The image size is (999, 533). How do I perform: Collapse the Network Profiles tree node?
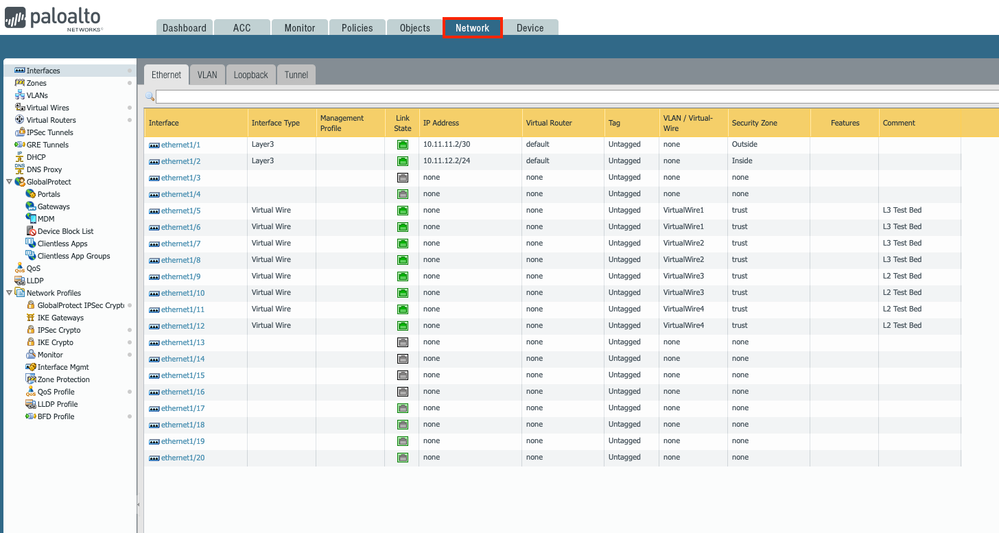click(x=9, y=293)
